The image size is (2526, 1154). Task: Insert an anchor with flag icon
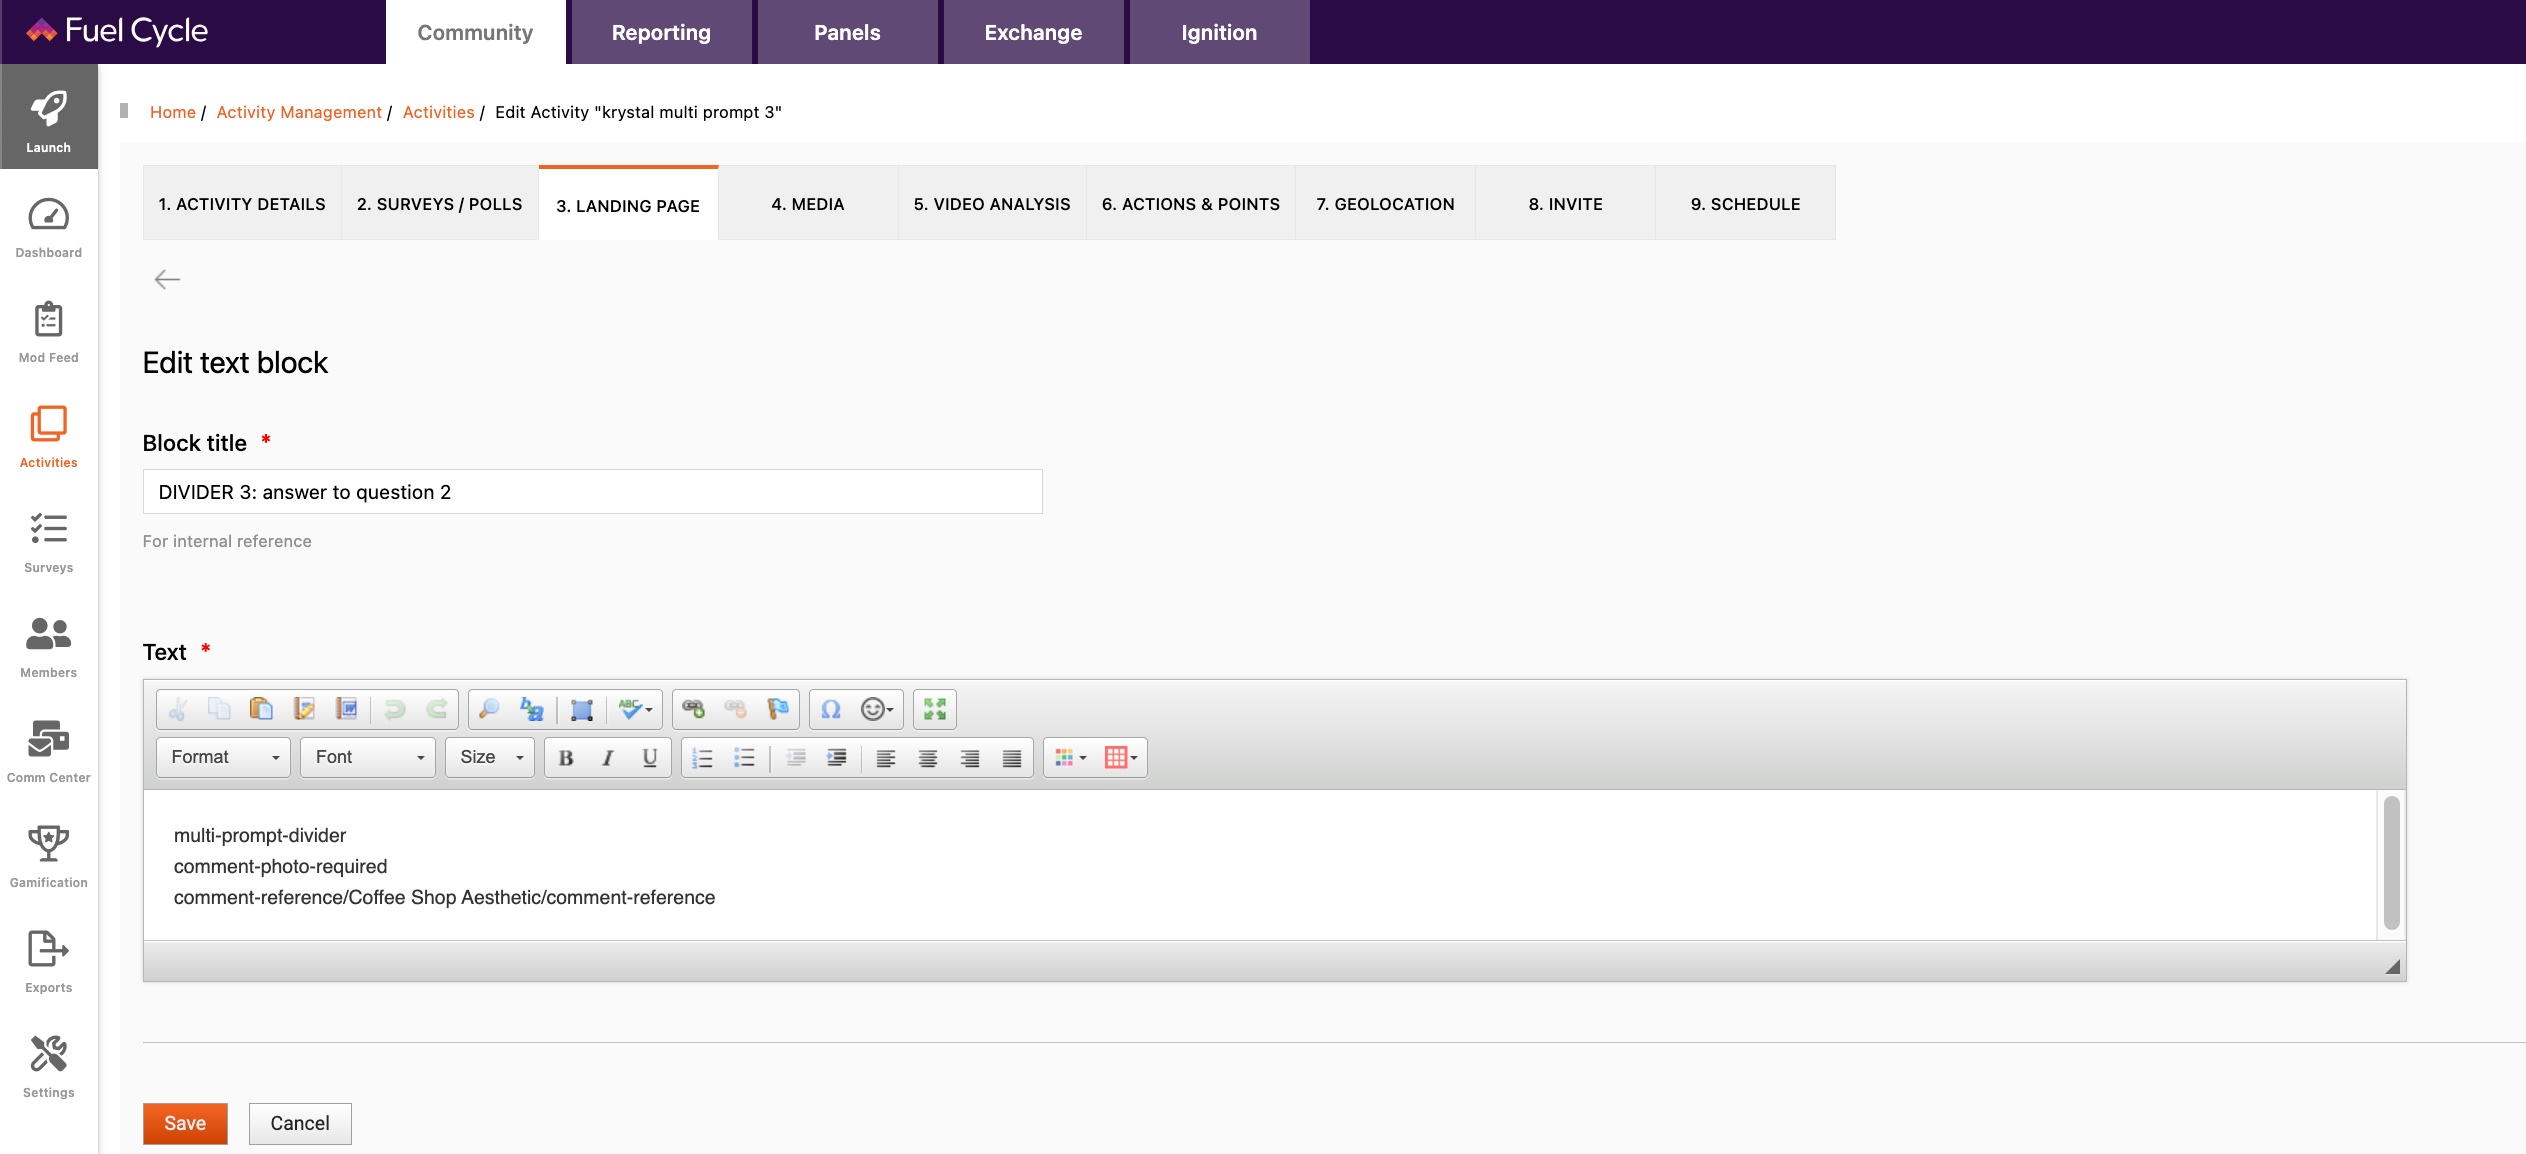pos(777,709)
